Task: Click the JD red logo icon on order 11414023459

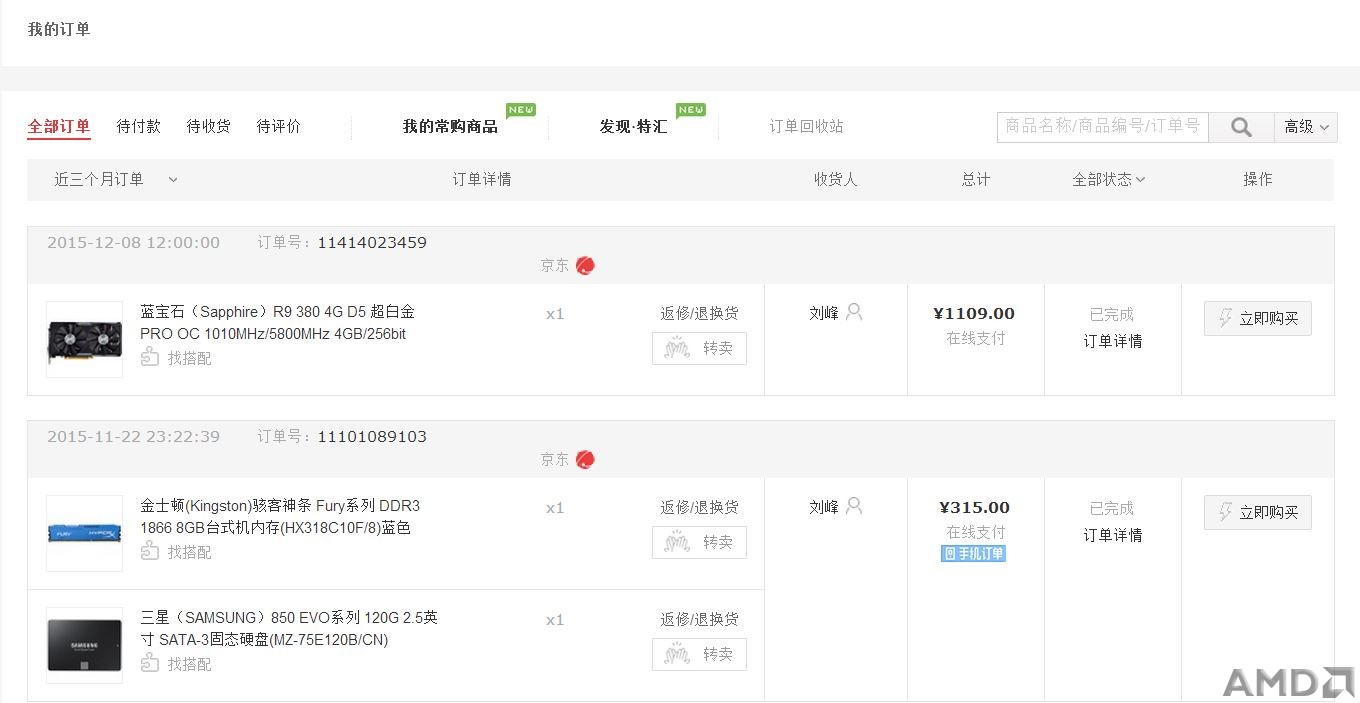Action: (x=585, y=265)
